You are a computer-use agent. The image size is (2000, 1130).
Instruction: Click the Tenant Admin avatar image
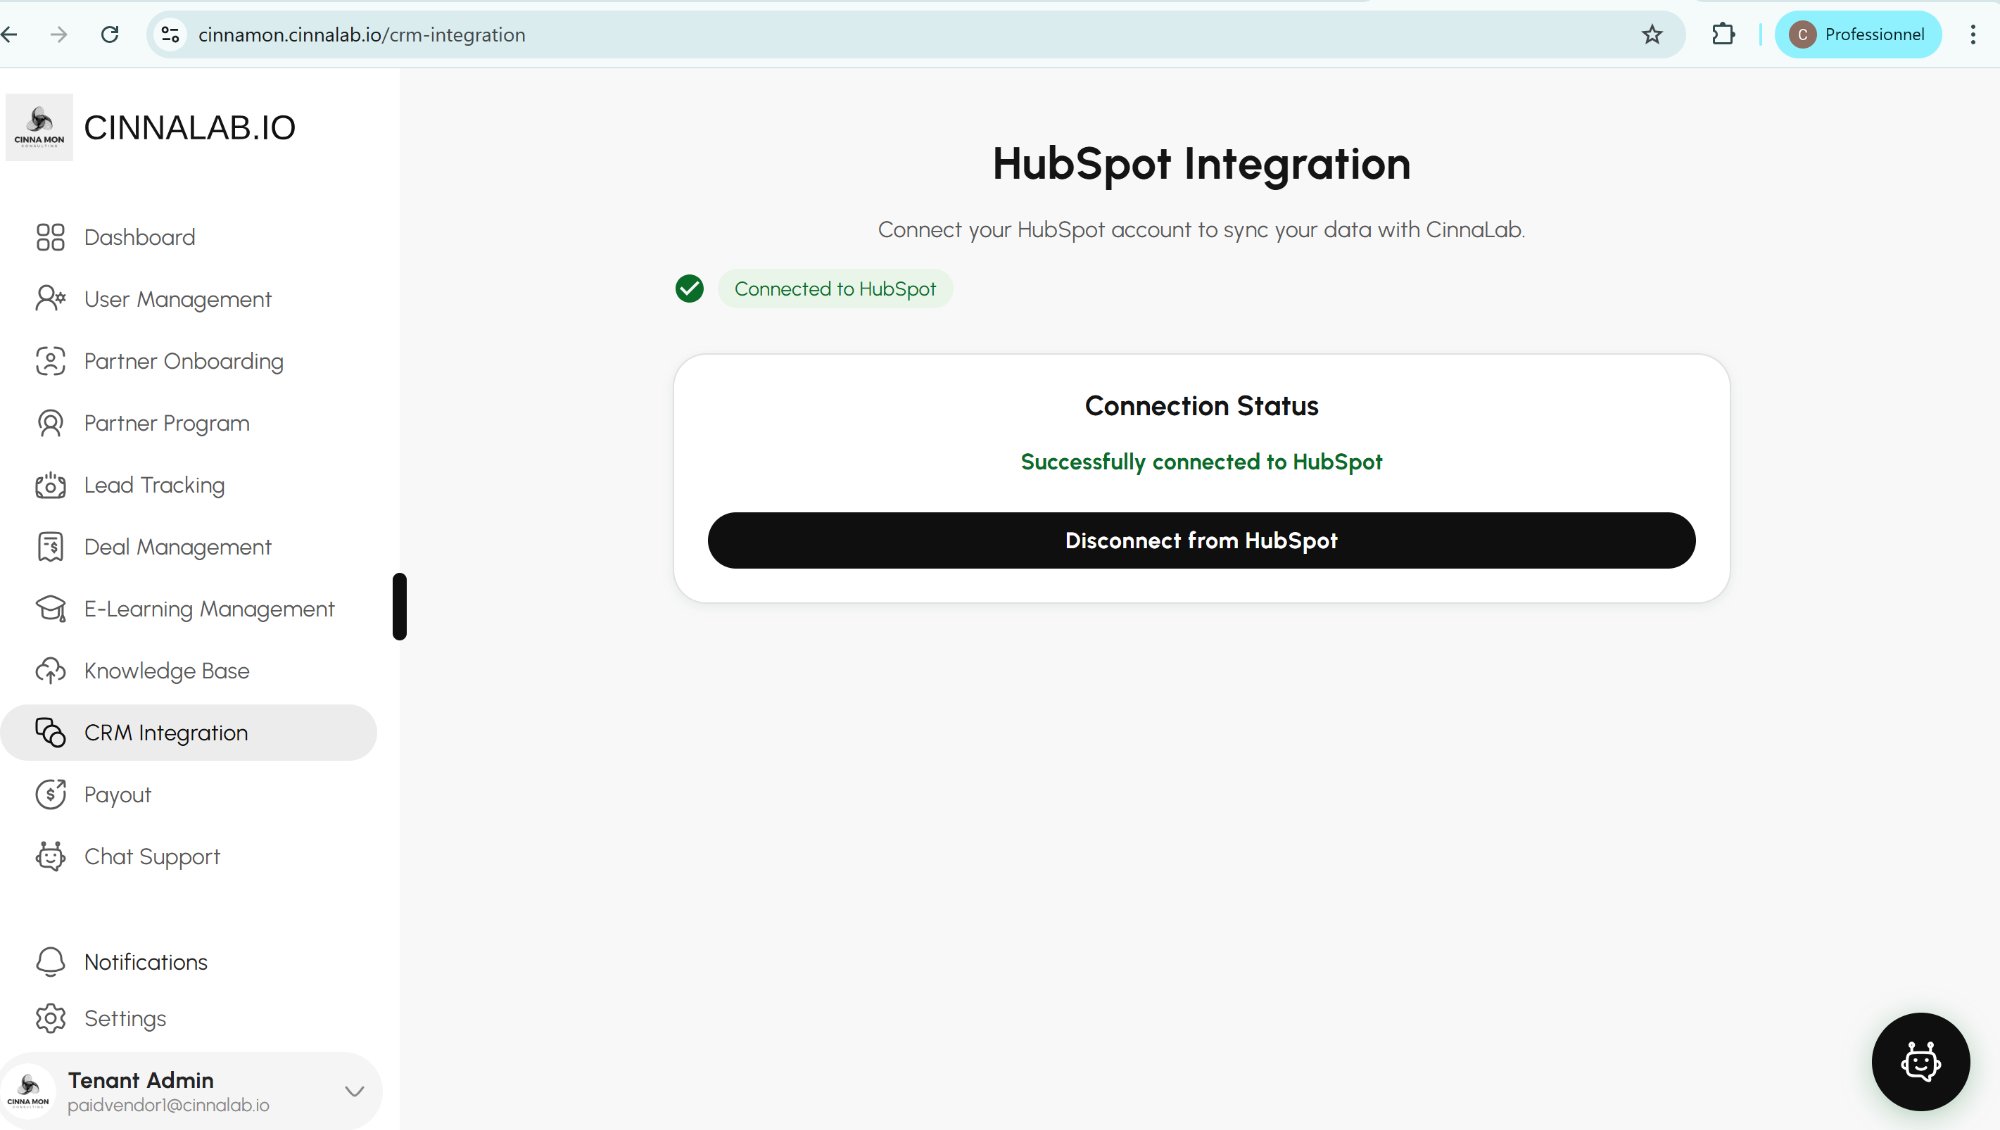pos(28,1091)
